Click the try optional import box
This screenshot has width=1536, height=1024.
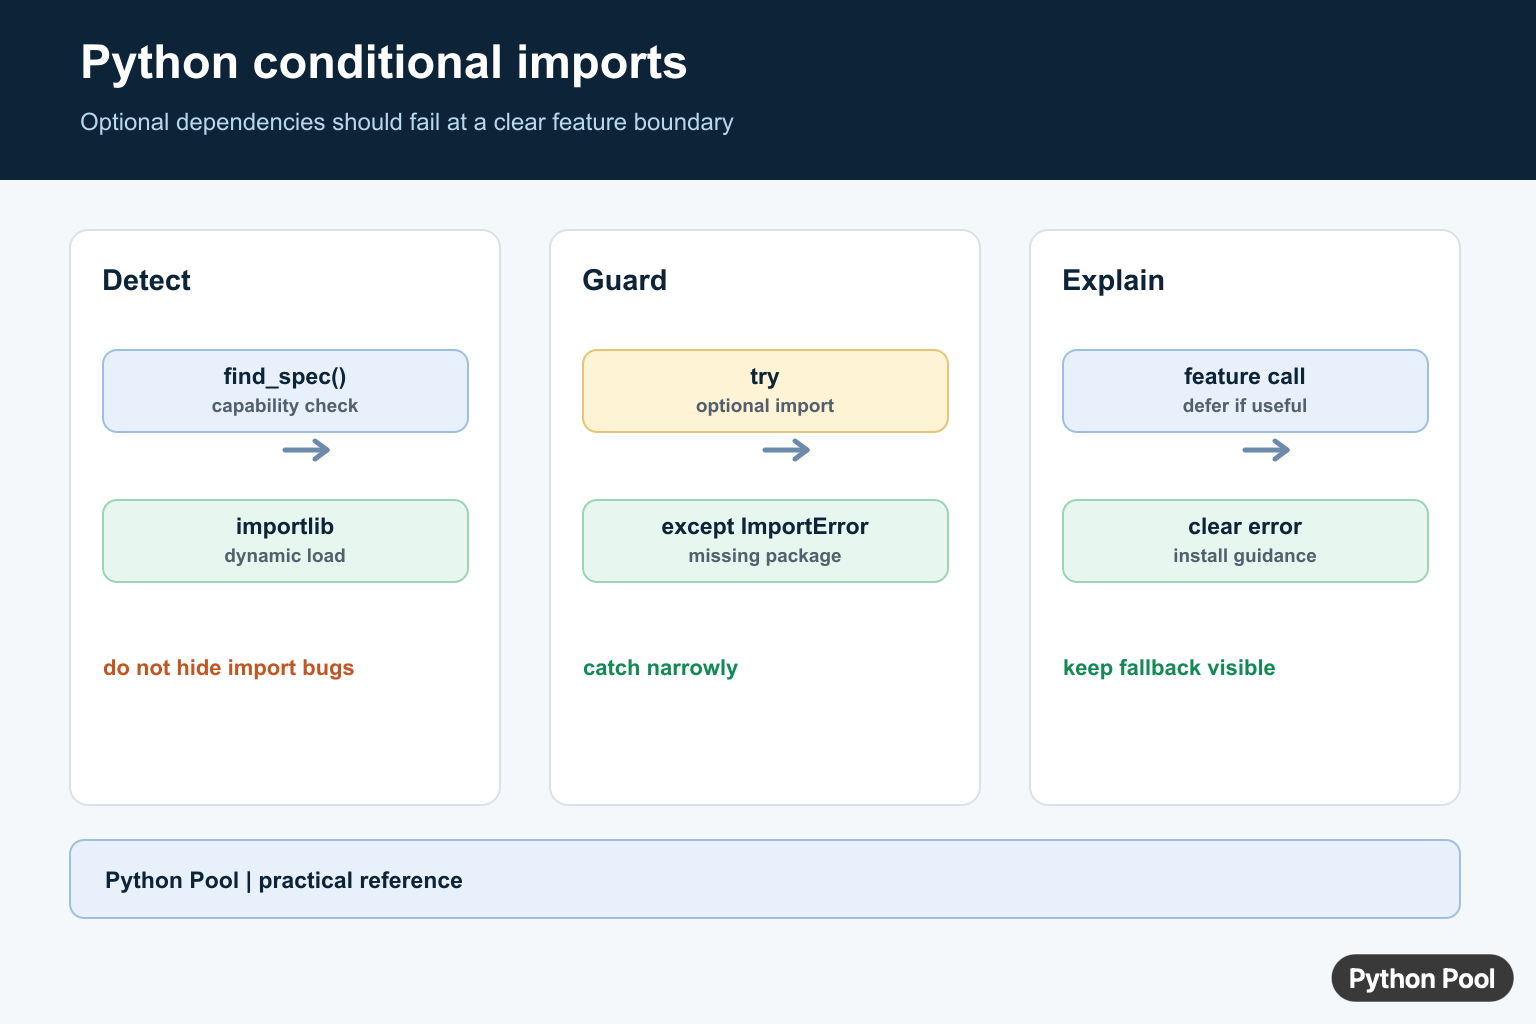click(x=765, y=391)
